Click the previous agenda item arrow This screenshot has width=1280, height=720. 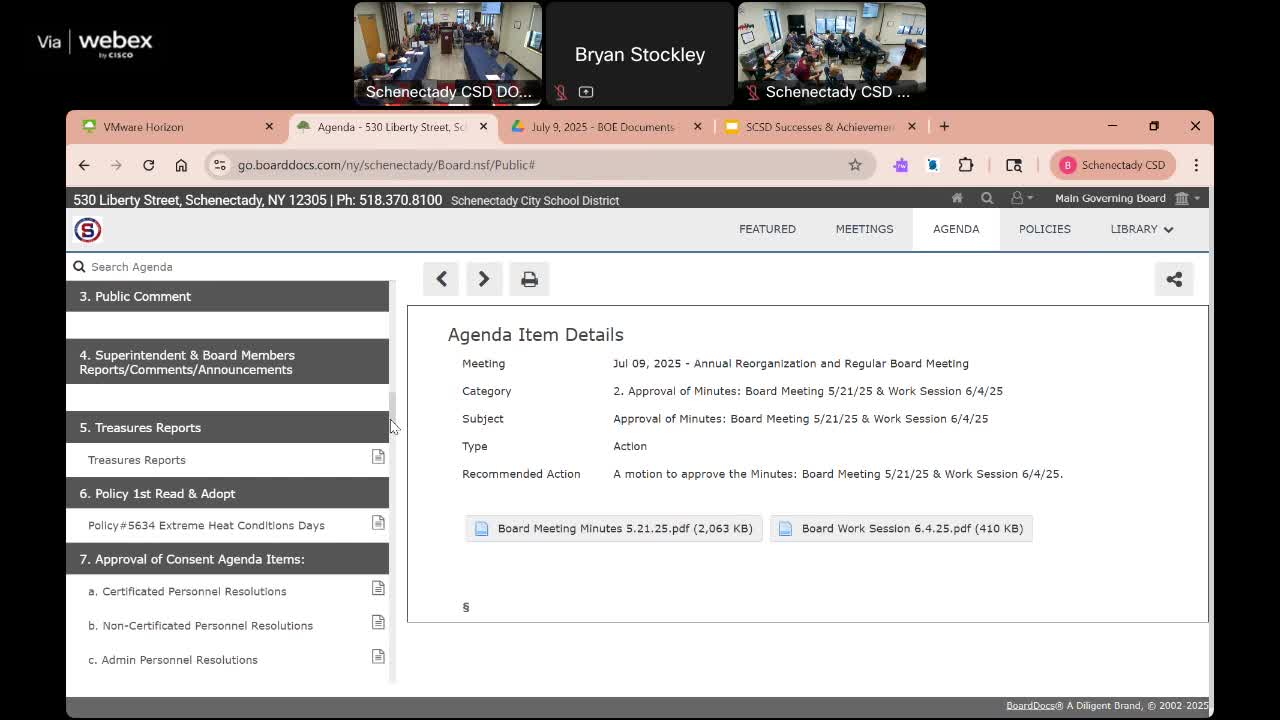pyautogui.click(x=441, y=279)
